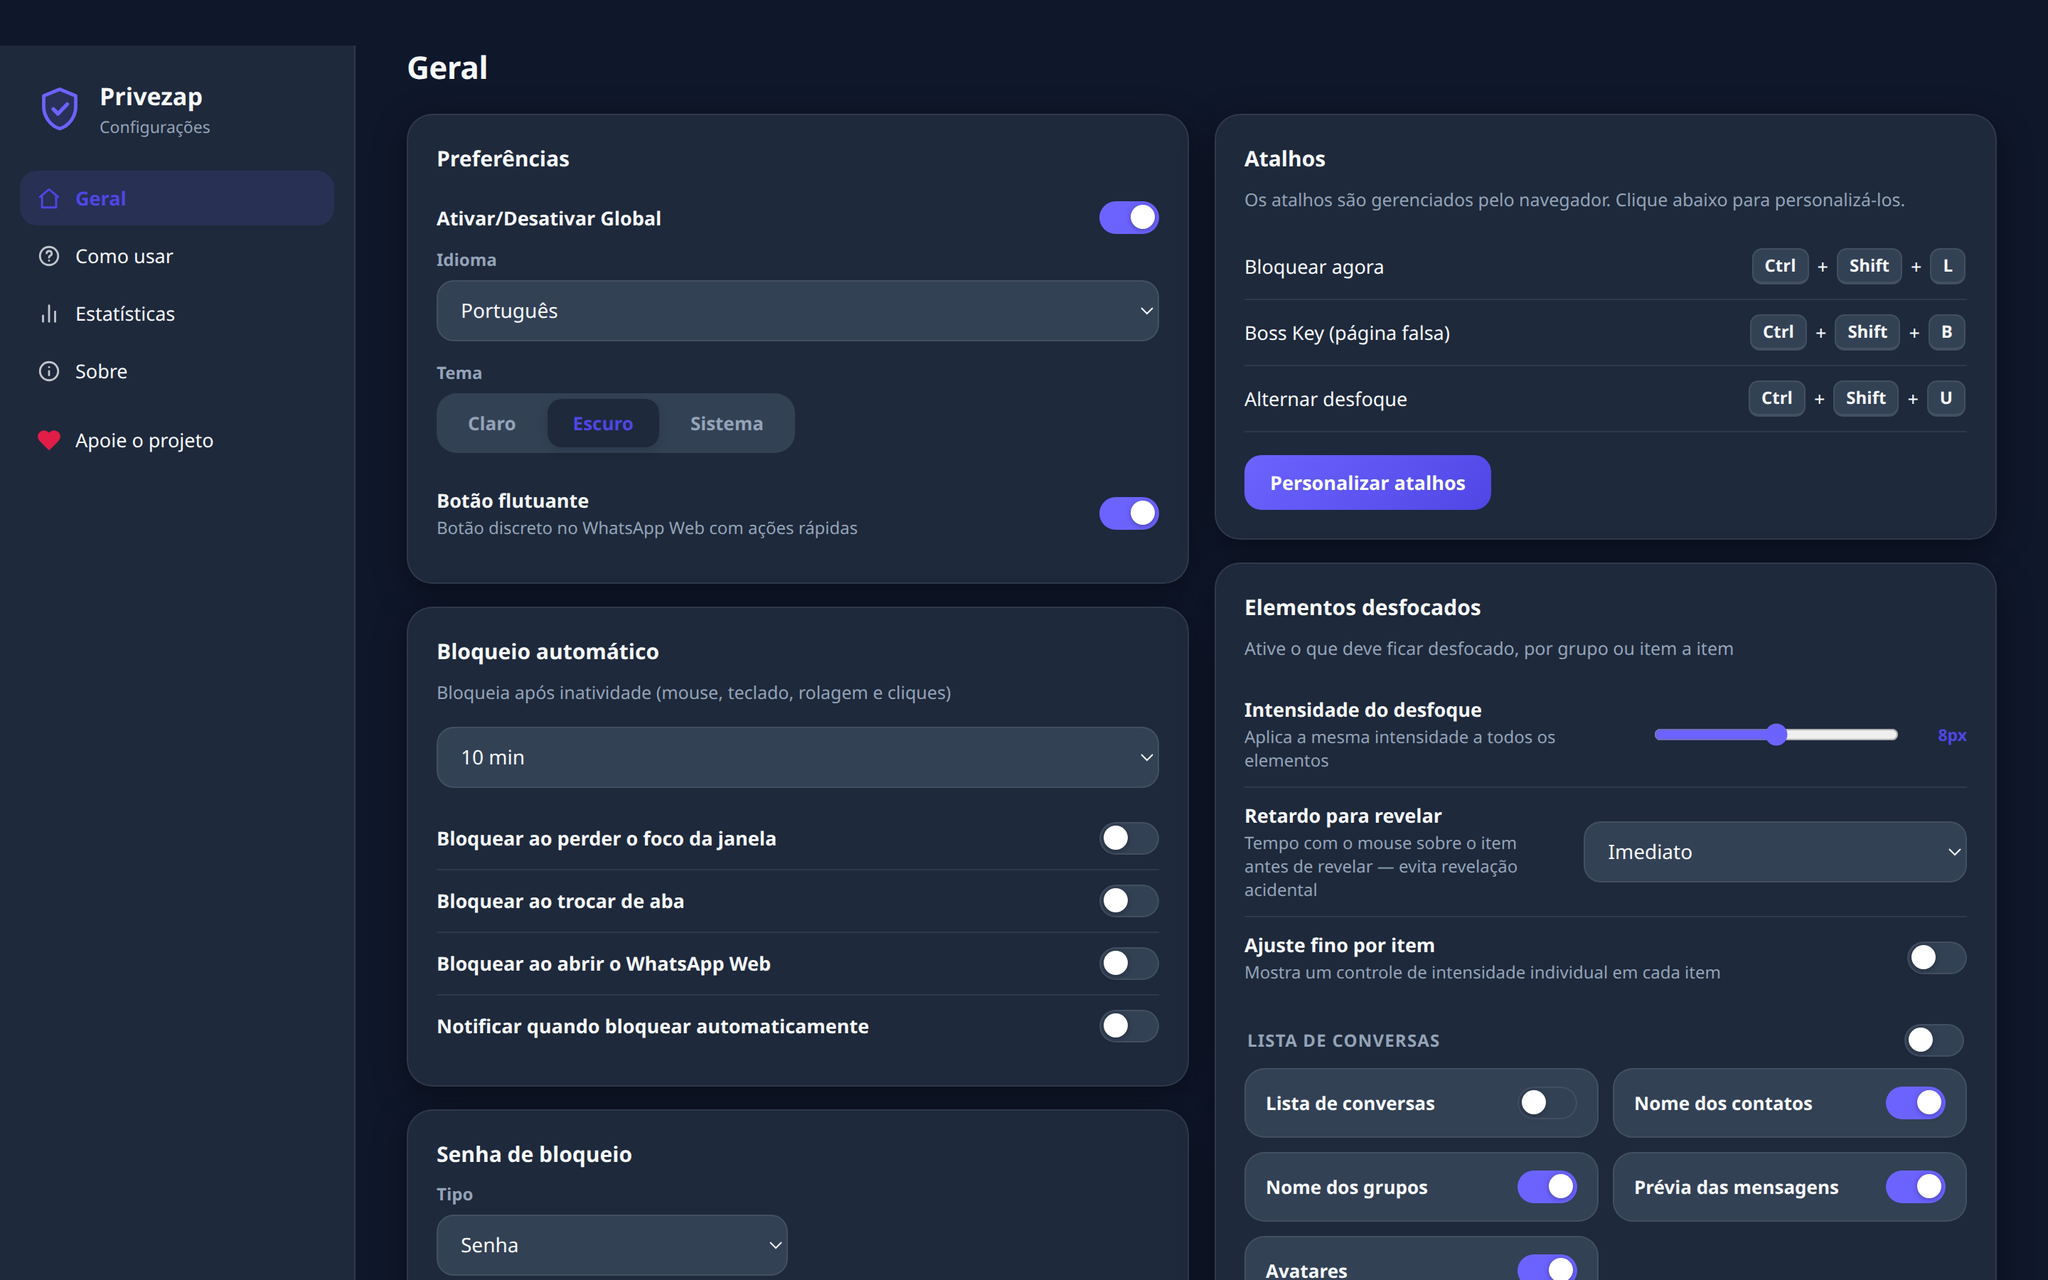The image size is (2048, 1280).
Task: Enable Bloquear ao abrir o WhatsApp Web
Action: pos(1129,963)
